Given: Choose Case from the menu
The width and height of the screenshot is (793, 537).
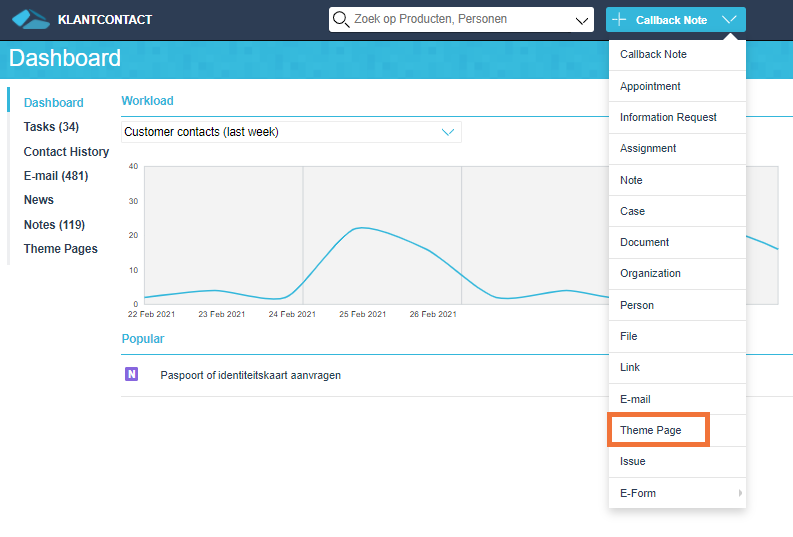Looking at the screenshot, I should [677, 211].
